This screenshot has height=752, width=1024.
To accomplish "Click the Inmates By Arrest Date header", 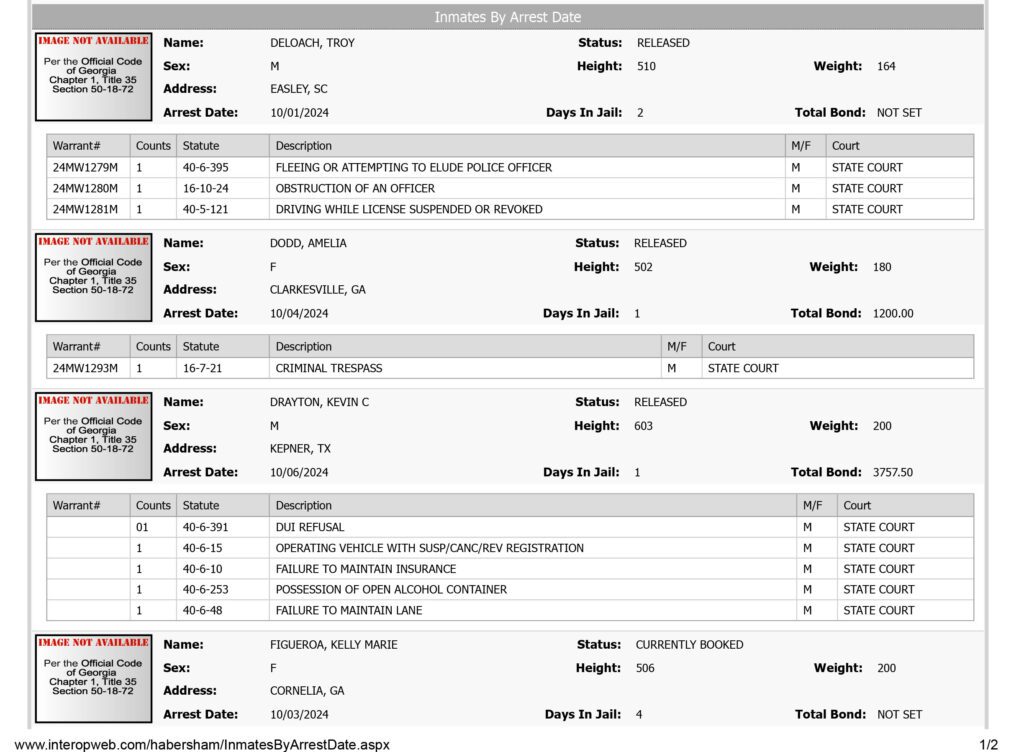I will pos(507,17).
